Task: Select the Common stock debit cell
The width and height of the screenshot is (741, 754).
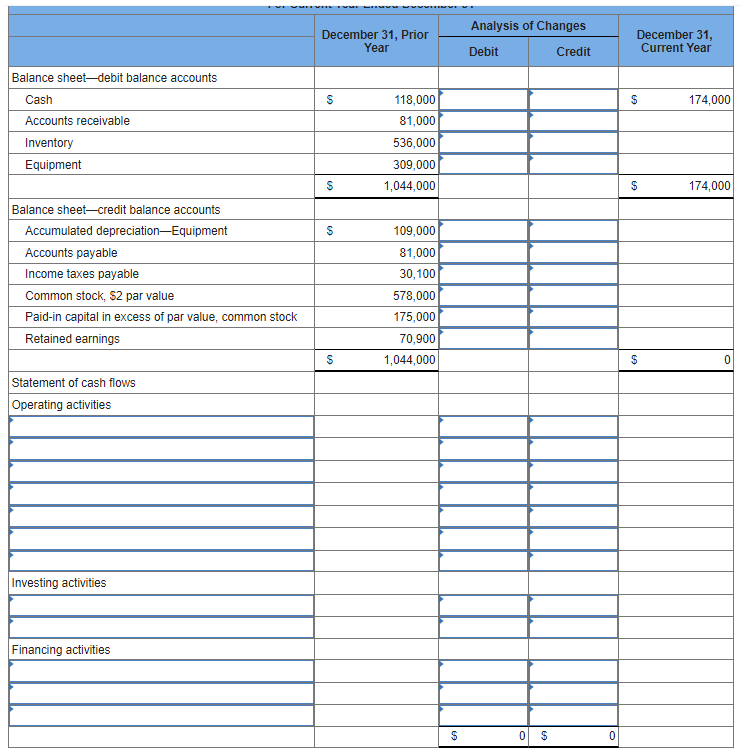Action: coord(483,295)
